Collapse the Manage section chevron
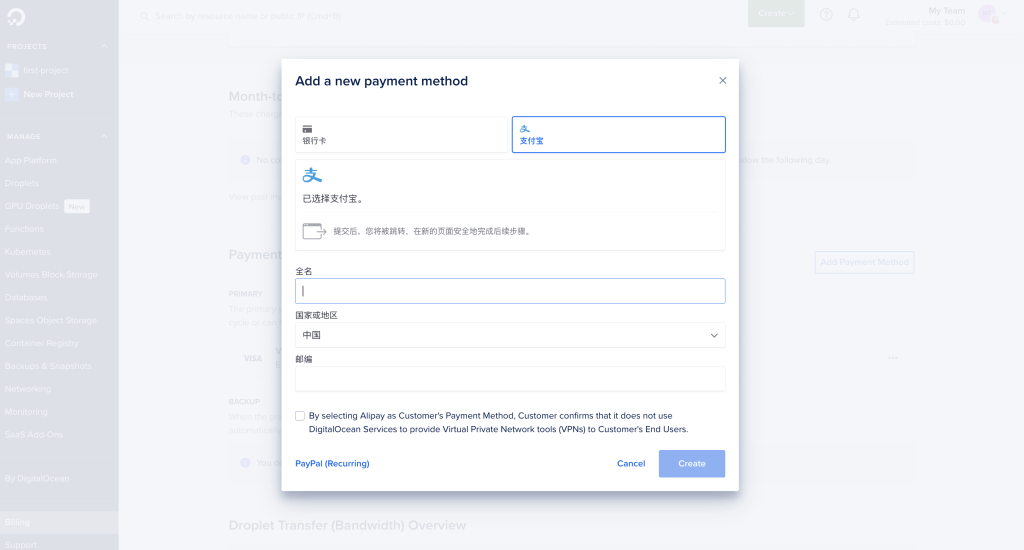This screenshot has height=550, width=1024. tap(104, 137)
